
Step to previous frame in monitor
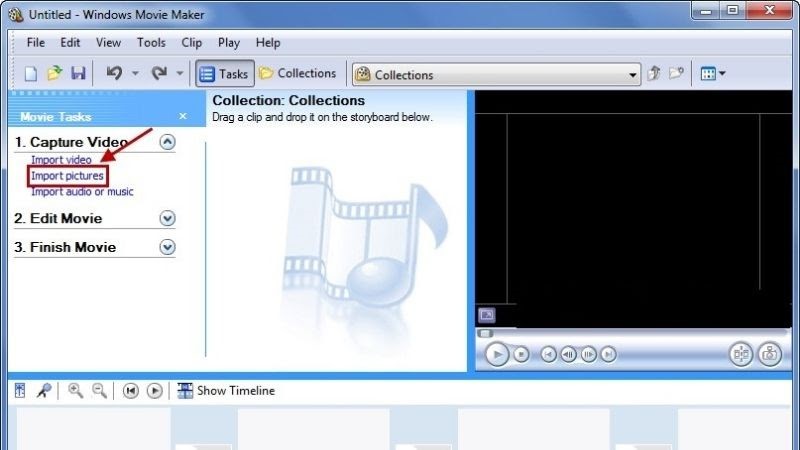pos(568,354)
